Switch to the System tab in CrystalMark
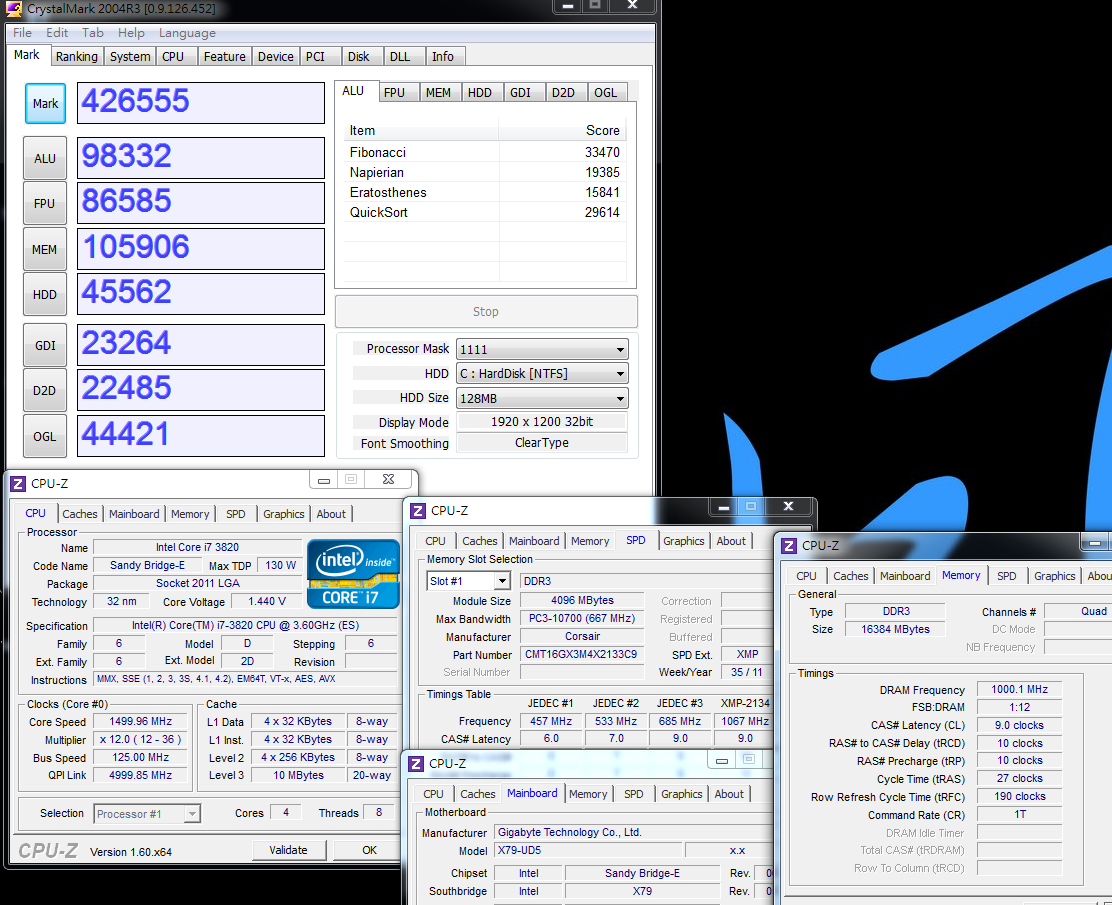Image resolution: width=1112 pixels, height=905 pixels. [x=130, y=57]
